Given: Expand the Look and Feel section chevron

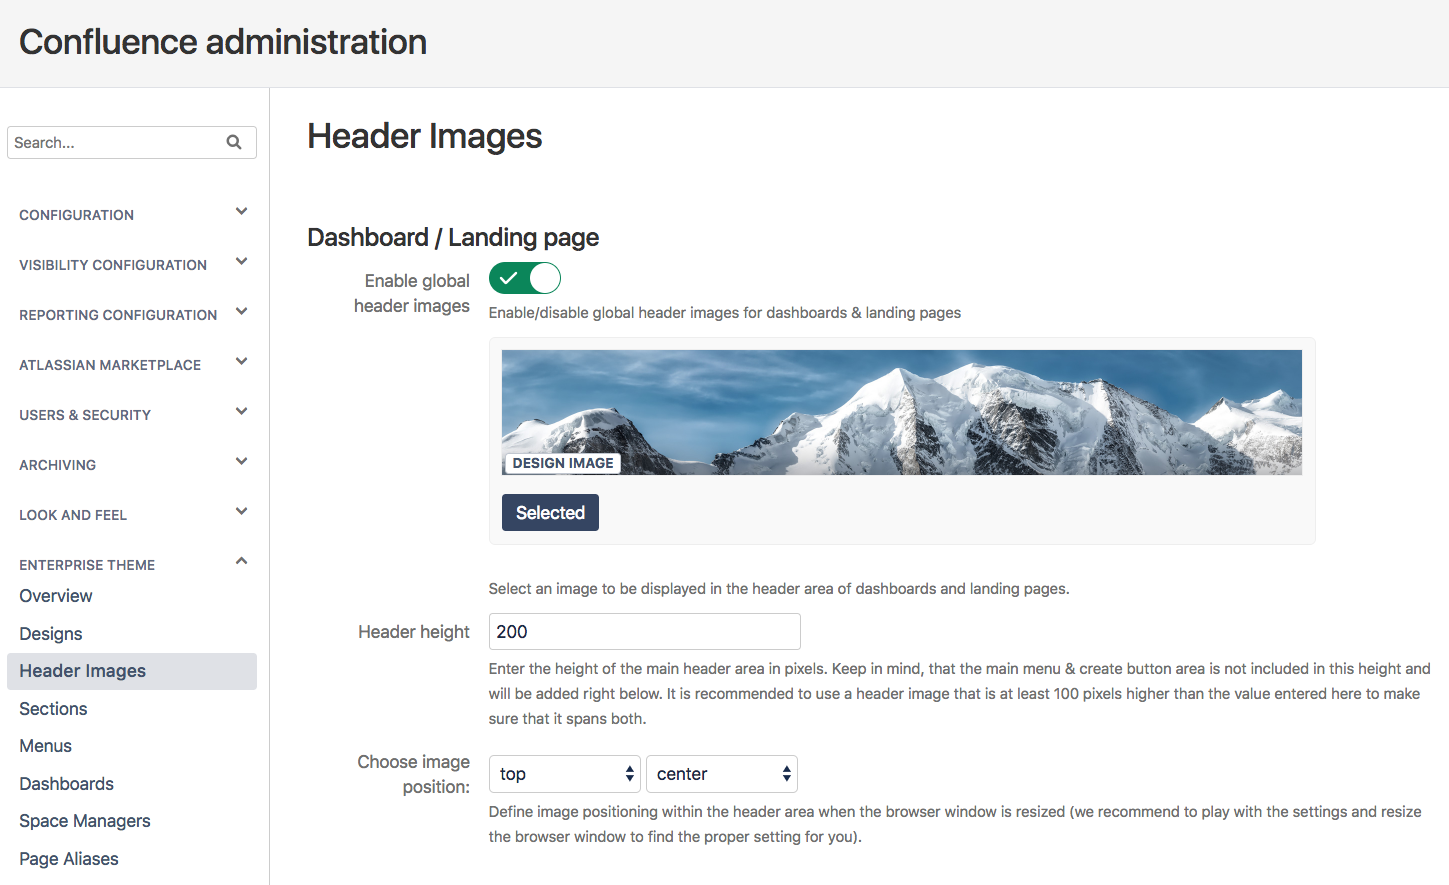Looking at the screenshot, I should pos(241,511).
